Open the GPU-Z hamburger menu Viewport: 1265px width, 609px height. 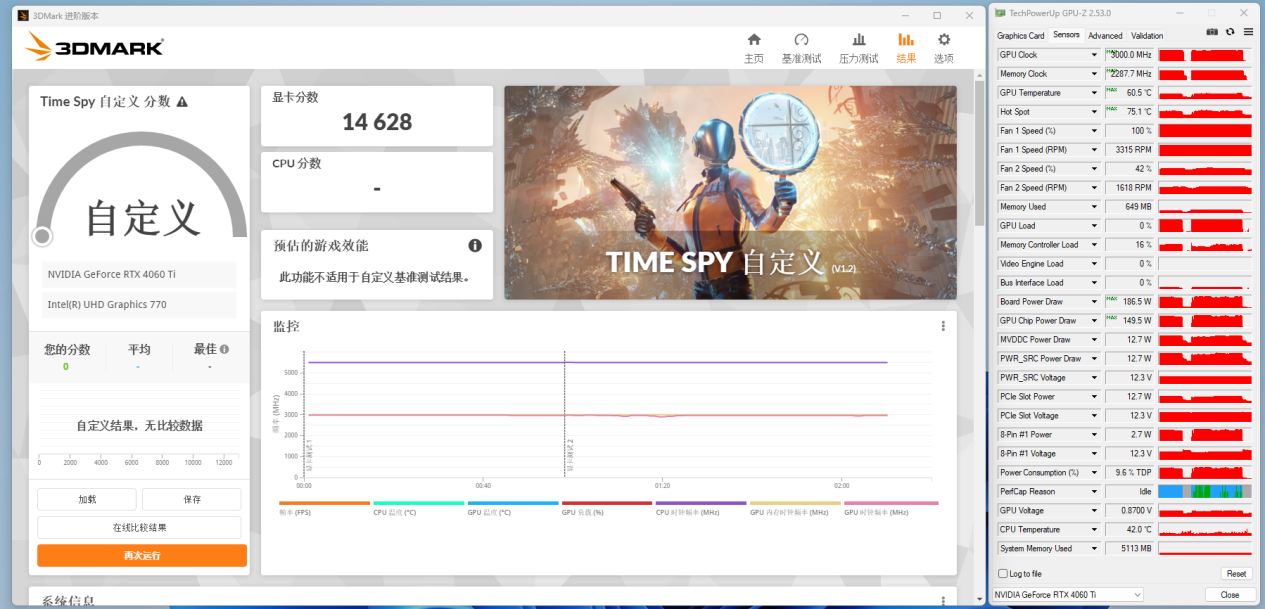(1248, 32)
